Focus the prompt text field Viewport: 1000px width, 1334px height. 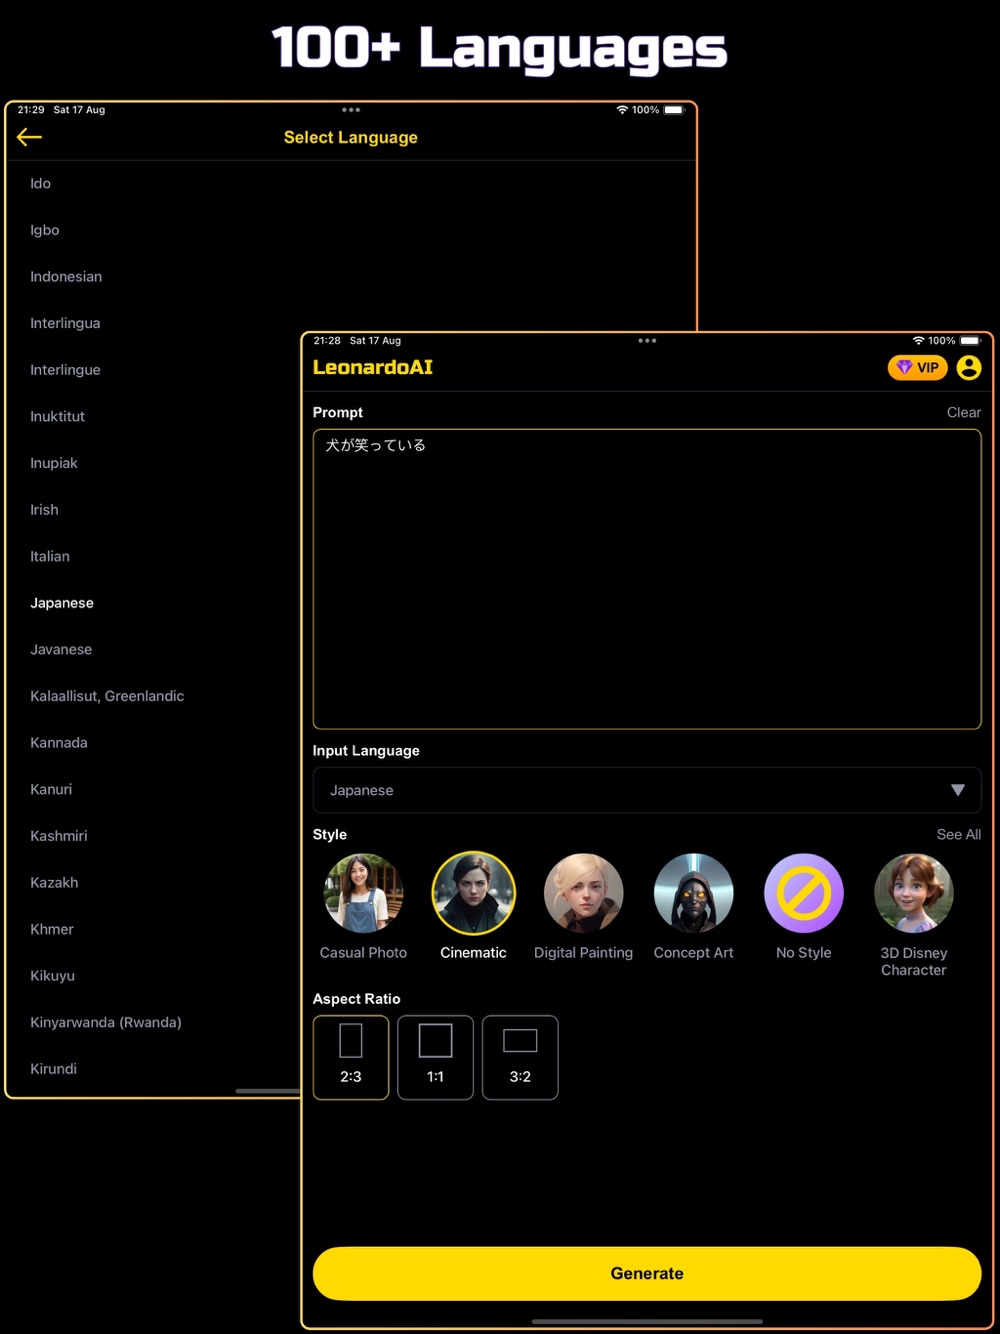pos(647,579)
